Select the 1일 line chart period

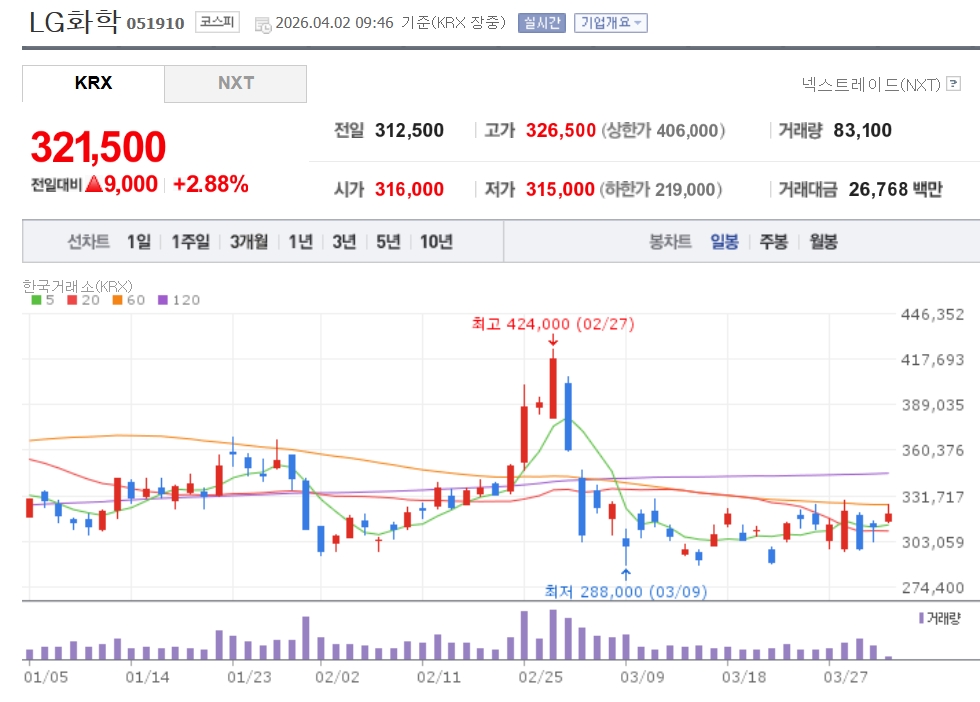click(139, 241)
